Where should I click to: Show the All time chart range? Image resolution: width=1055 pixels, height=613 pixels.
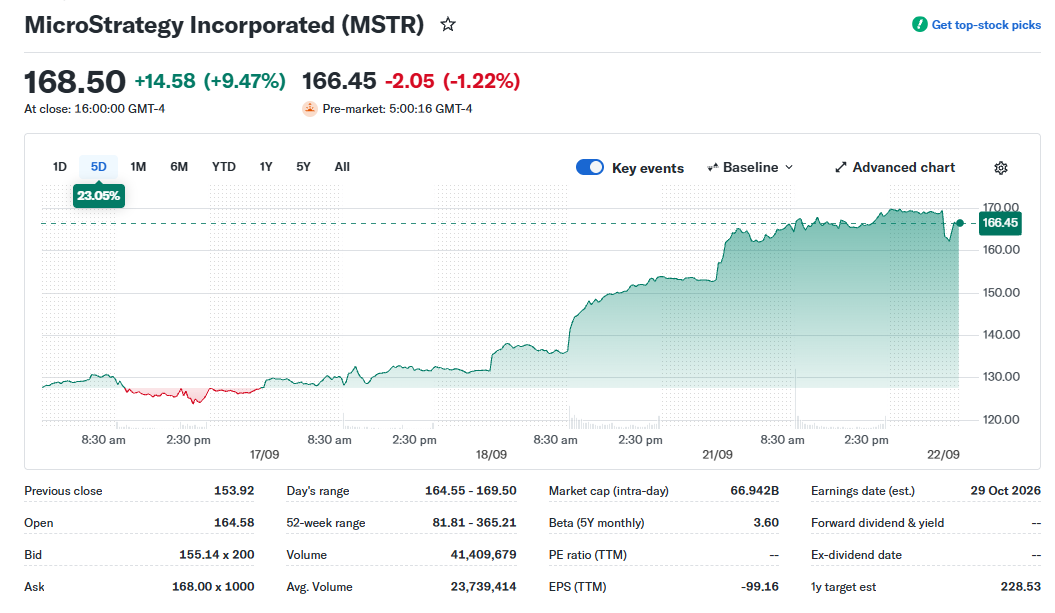point(342,167)
